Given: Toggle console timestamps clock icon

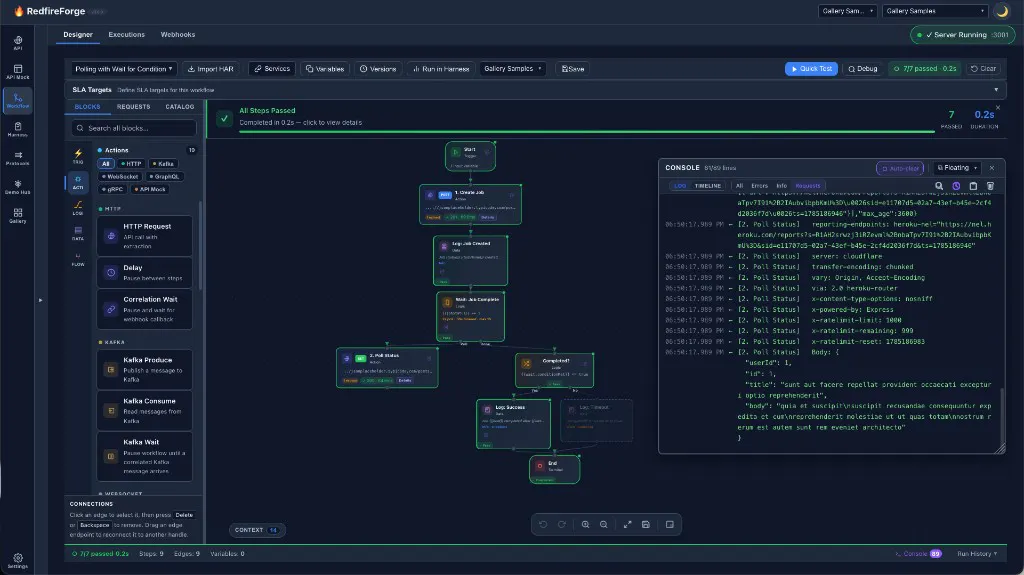Looking at the screenshot, I should pos(956,186).
